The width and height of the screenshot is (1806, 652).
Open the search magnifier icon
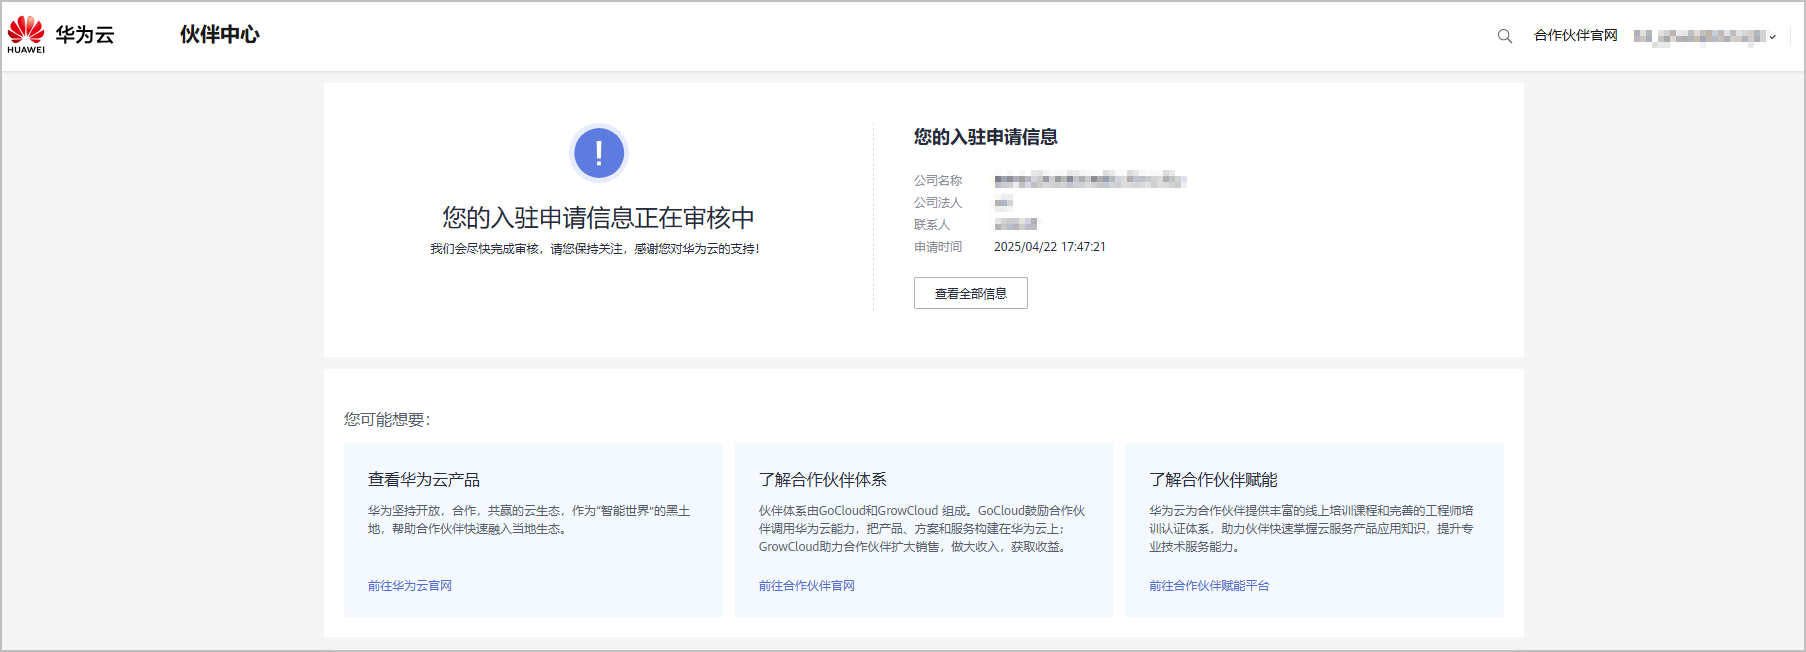click(1504, 36)
